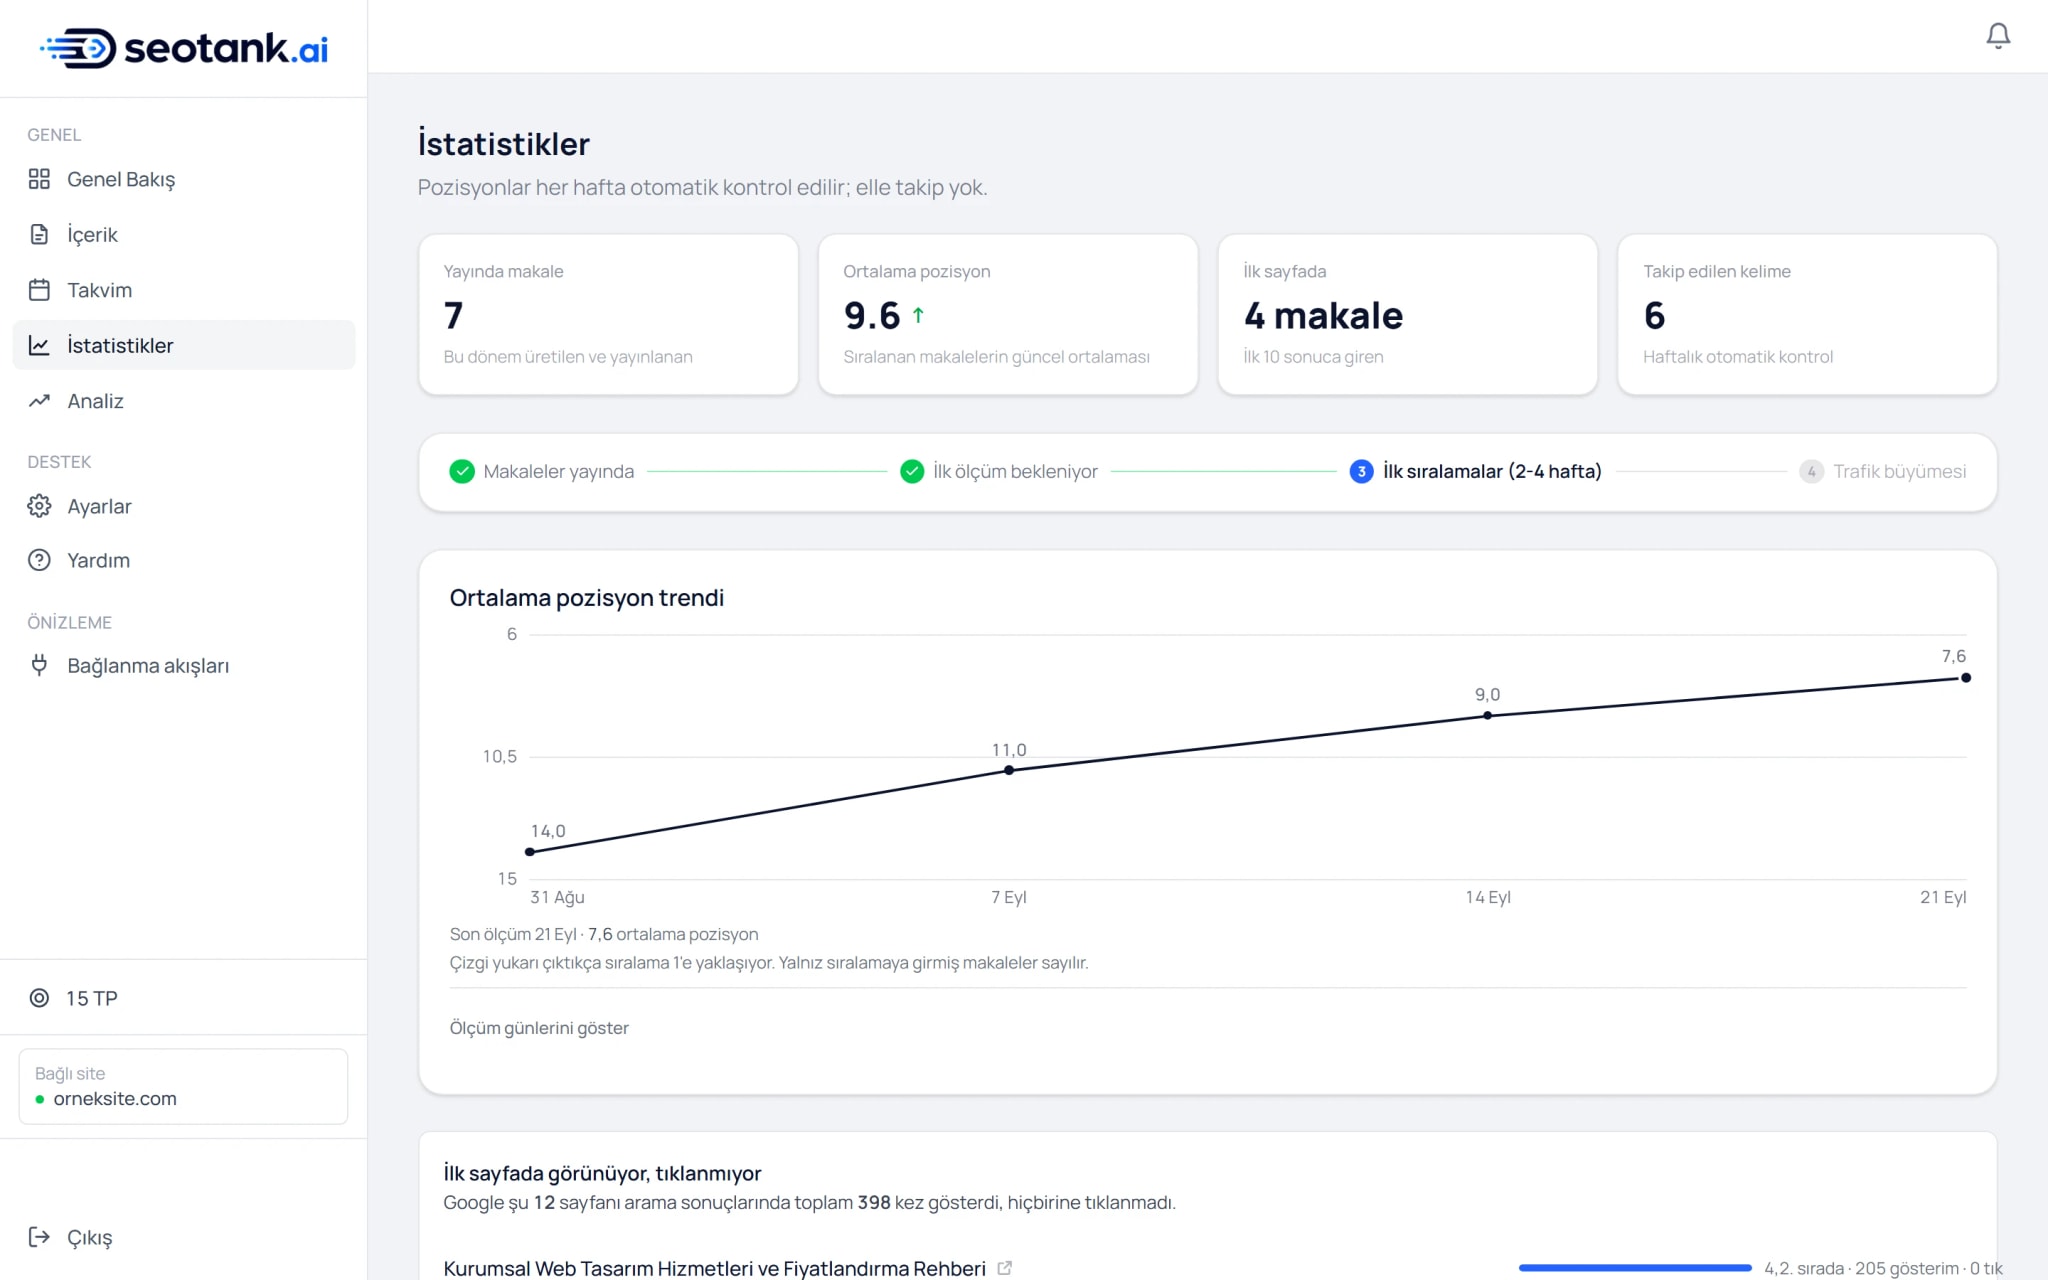This screenshot has height=1280, width=2048.
Task: Click the 14 Eyl axis label
Action: coord(1488,897)
